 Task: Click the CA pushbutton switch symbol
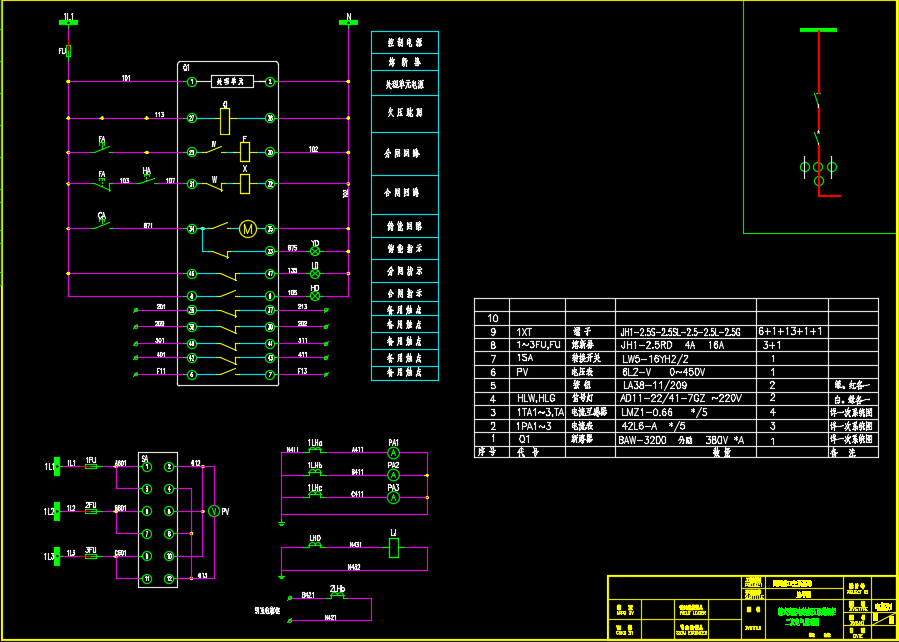click(x=102, y=226)
